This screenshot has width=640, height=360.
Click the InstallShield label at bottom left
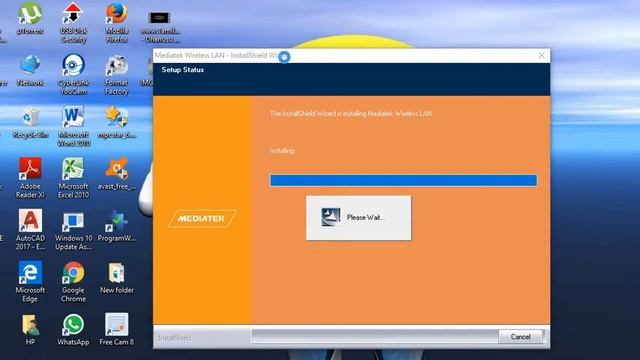tap(174, 338)
